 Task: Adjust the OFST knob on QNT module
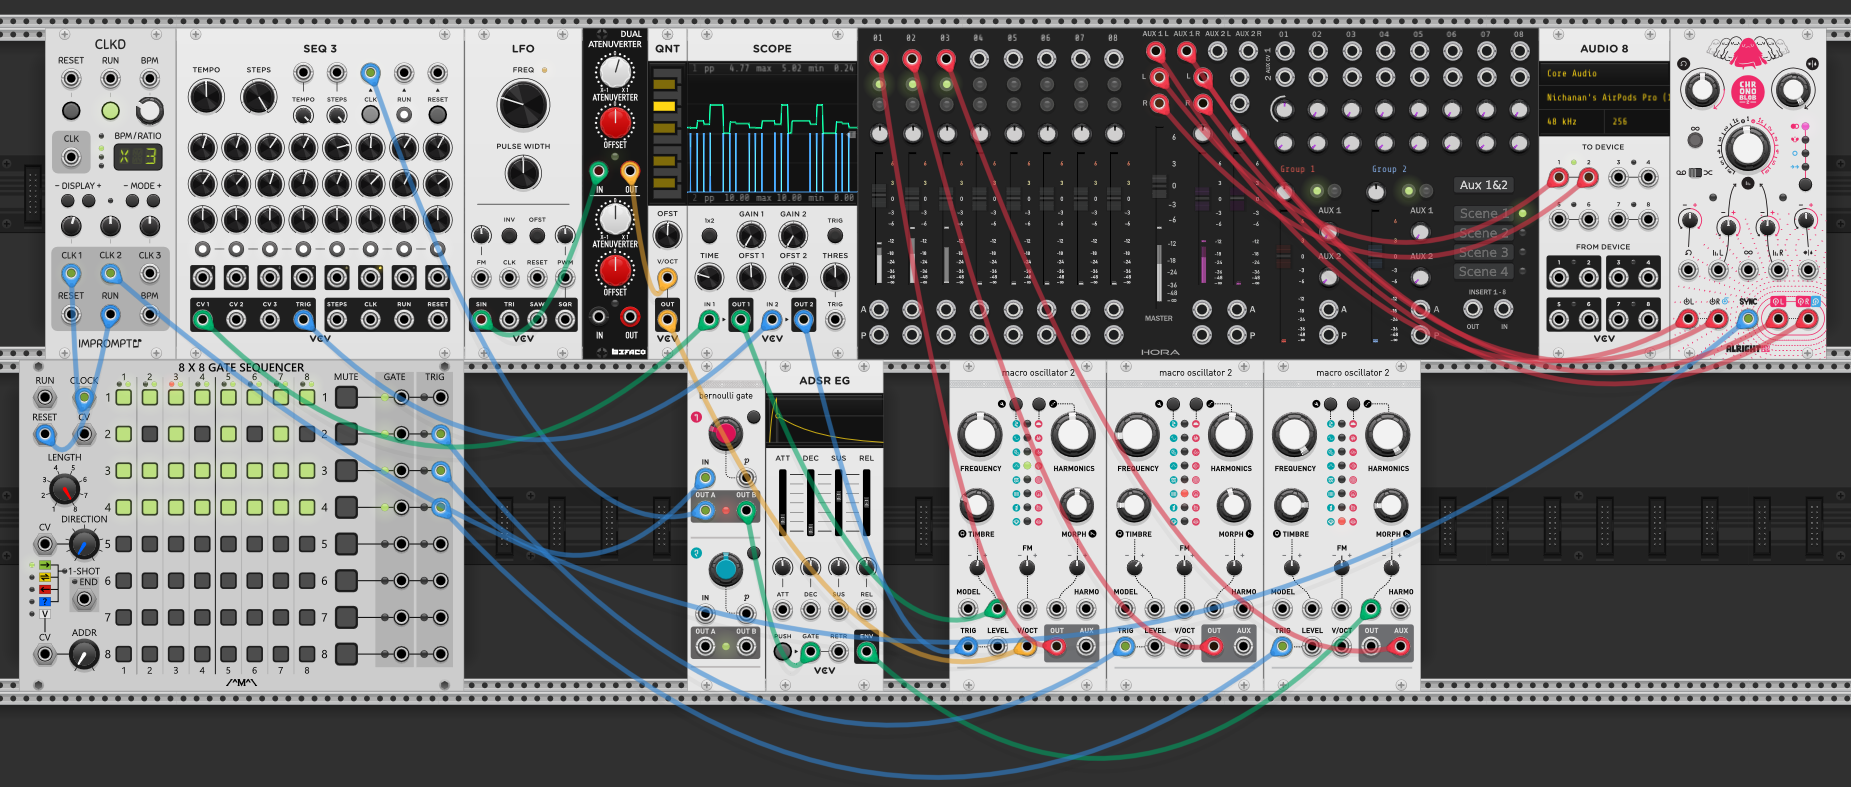pyautogui.click(x=667, y=236)
